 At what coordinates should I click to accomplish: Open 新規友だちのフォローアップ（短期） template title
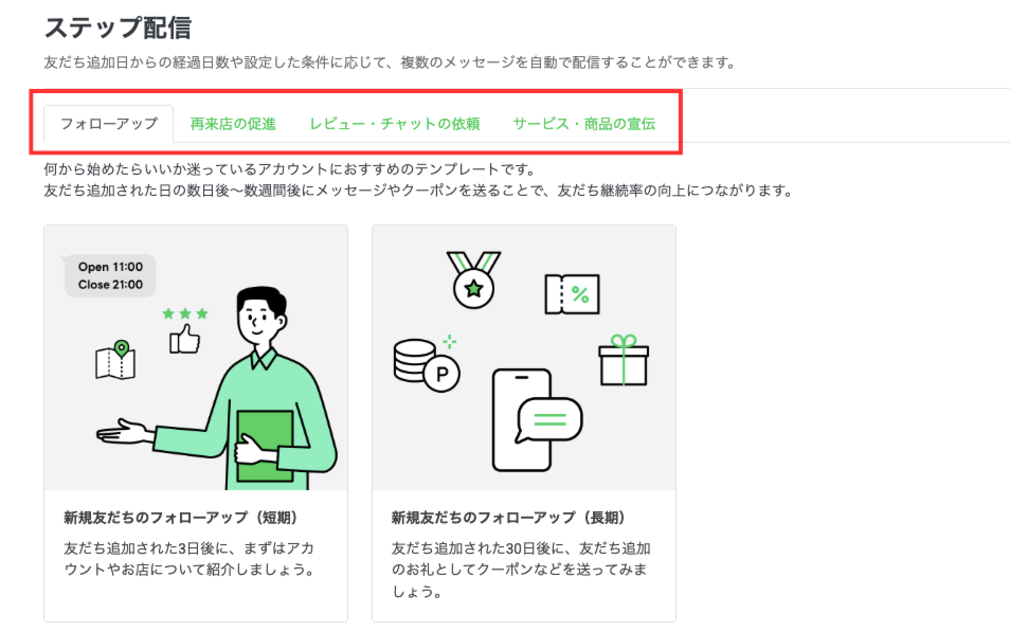[181, 518]
